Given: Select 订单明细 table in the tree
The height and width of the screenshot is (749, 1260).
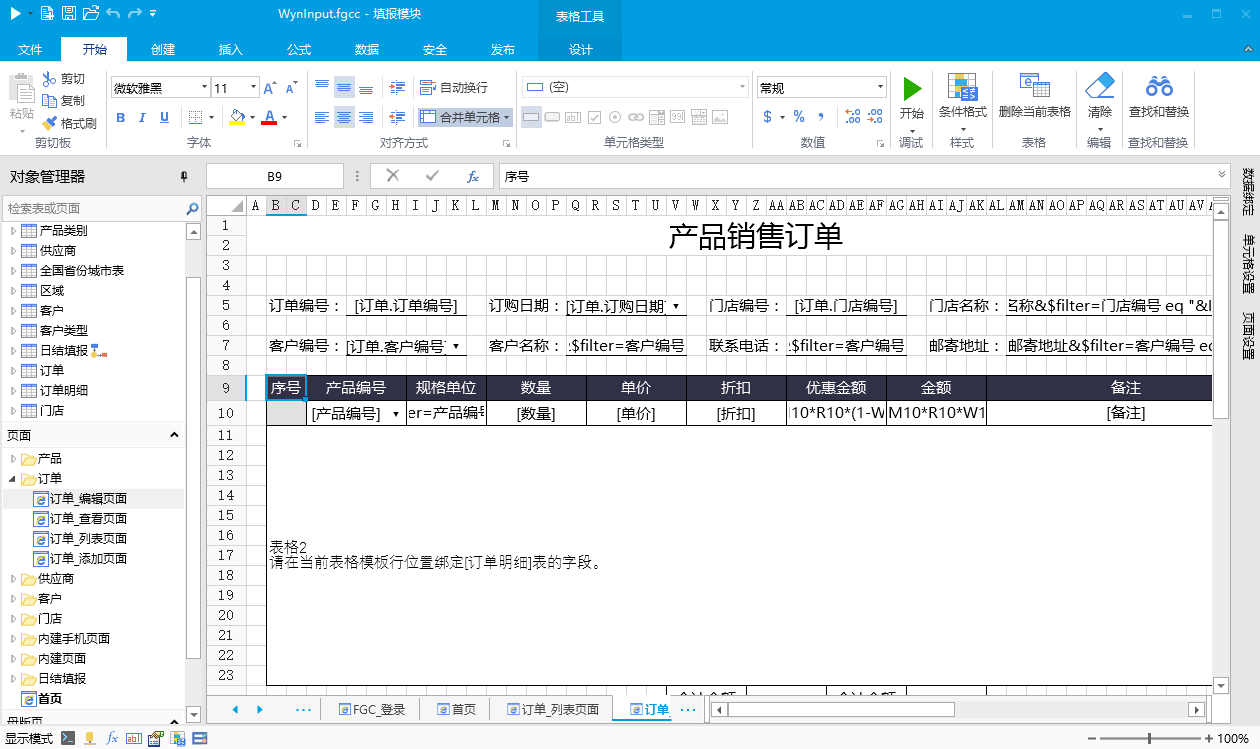Looking at the screenshot, I should (64, 391).
